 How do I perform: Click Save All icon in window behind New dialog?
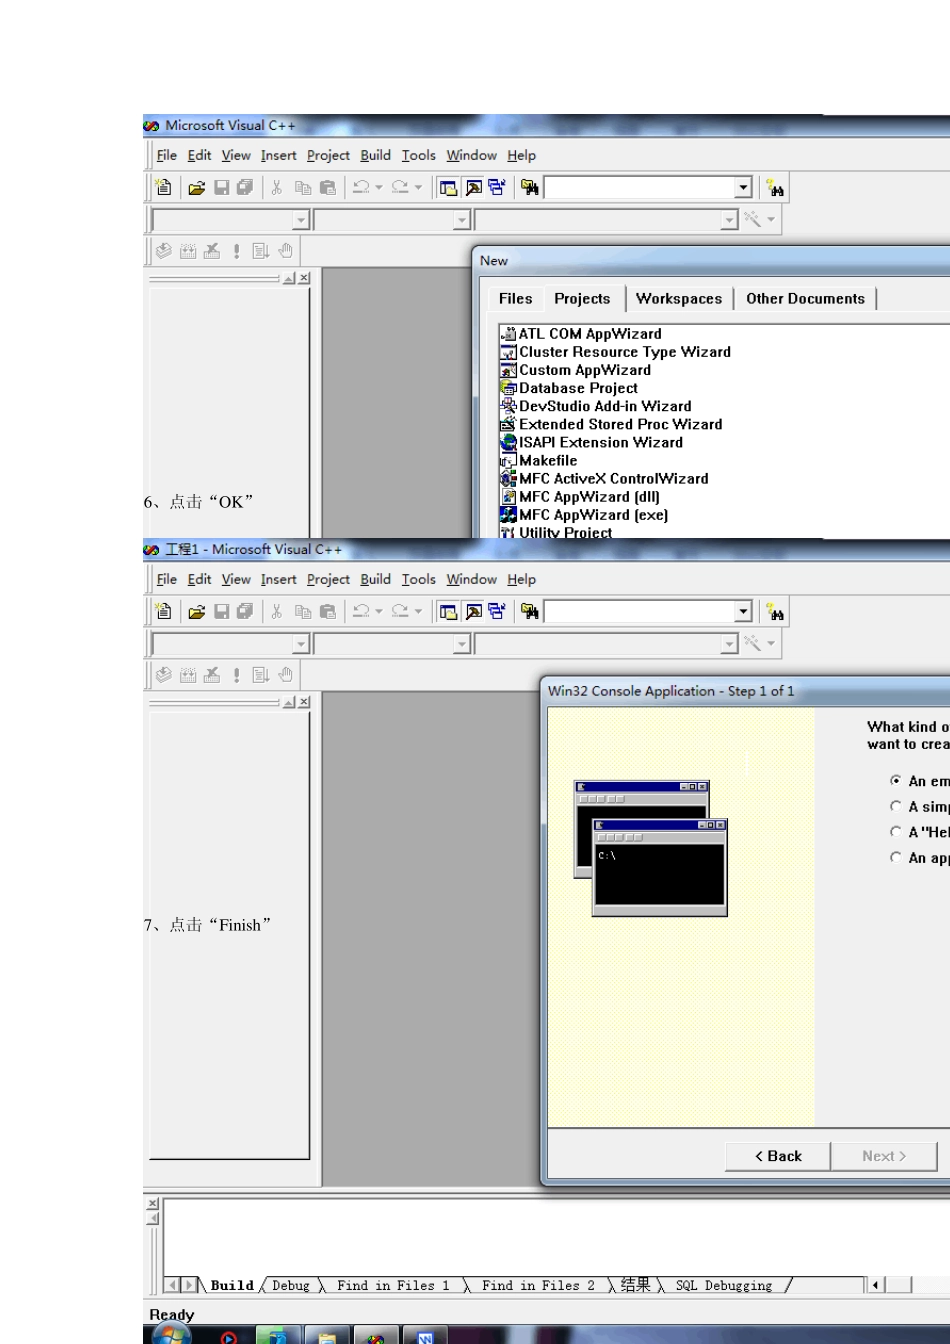pos(244,187)
